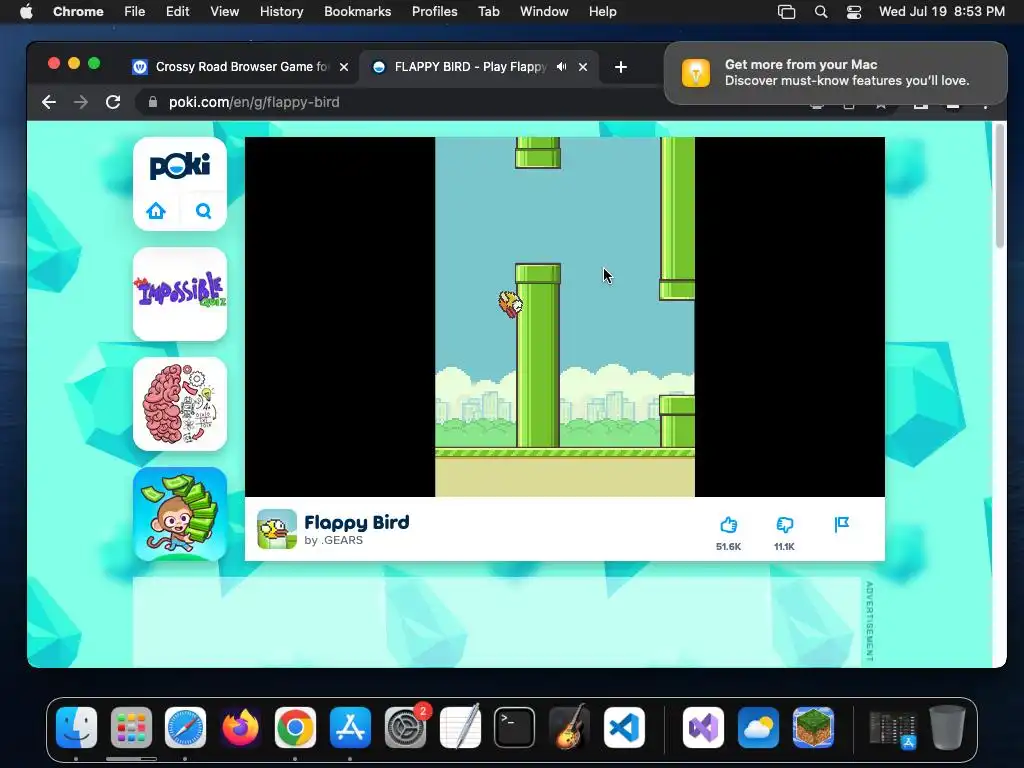Open the Bookmarks menu
Image resolution: width=1024 pixels, height=768 pixels.
click(x=357, y=12)
